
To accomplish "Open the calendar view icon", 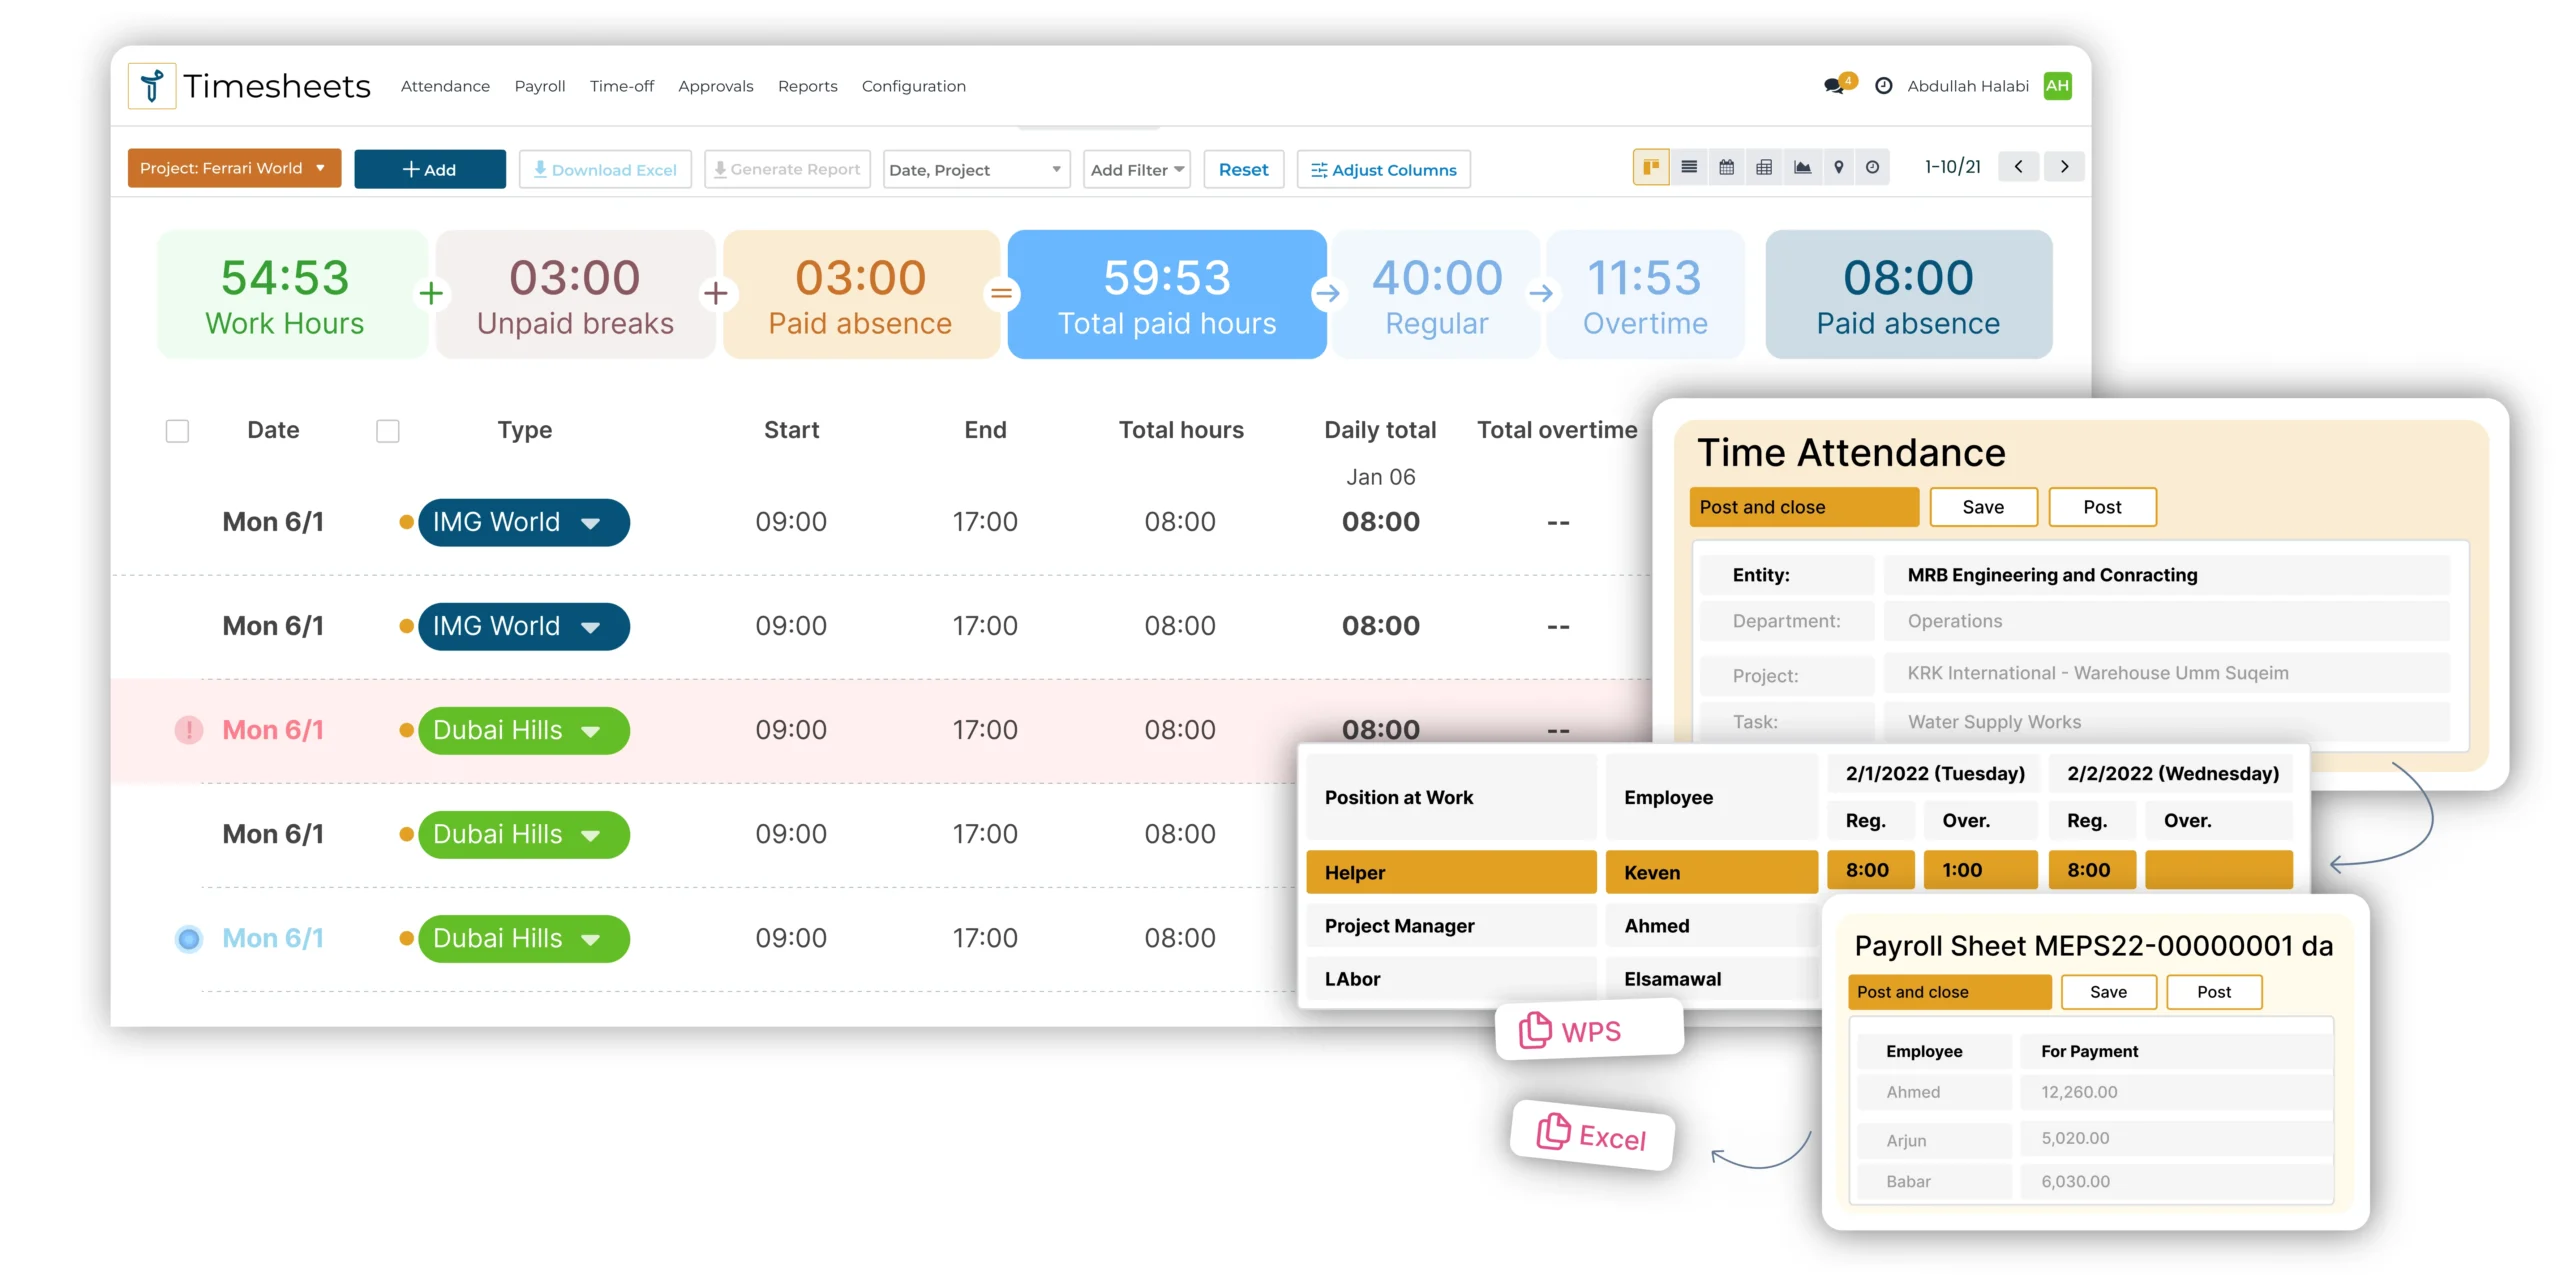I will (x=1726, y=167).
